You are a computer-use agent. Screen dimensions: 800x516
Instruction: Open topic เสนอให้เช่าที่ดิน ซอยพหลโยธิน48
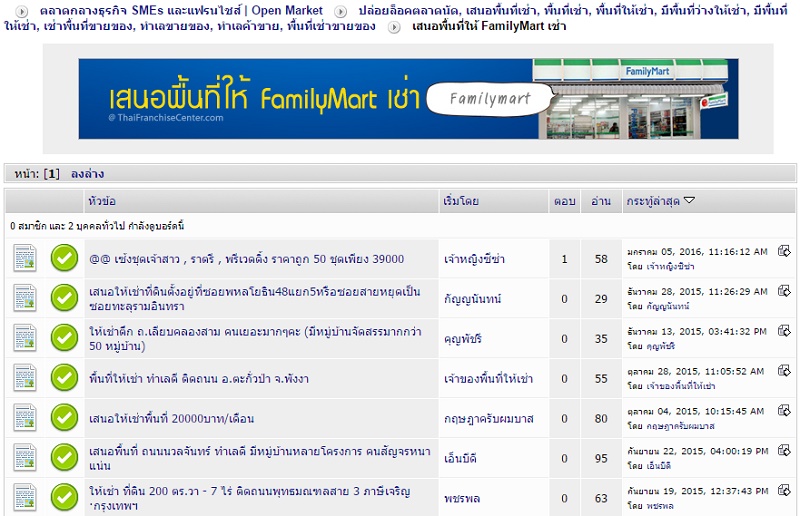(x=255, y=299)
